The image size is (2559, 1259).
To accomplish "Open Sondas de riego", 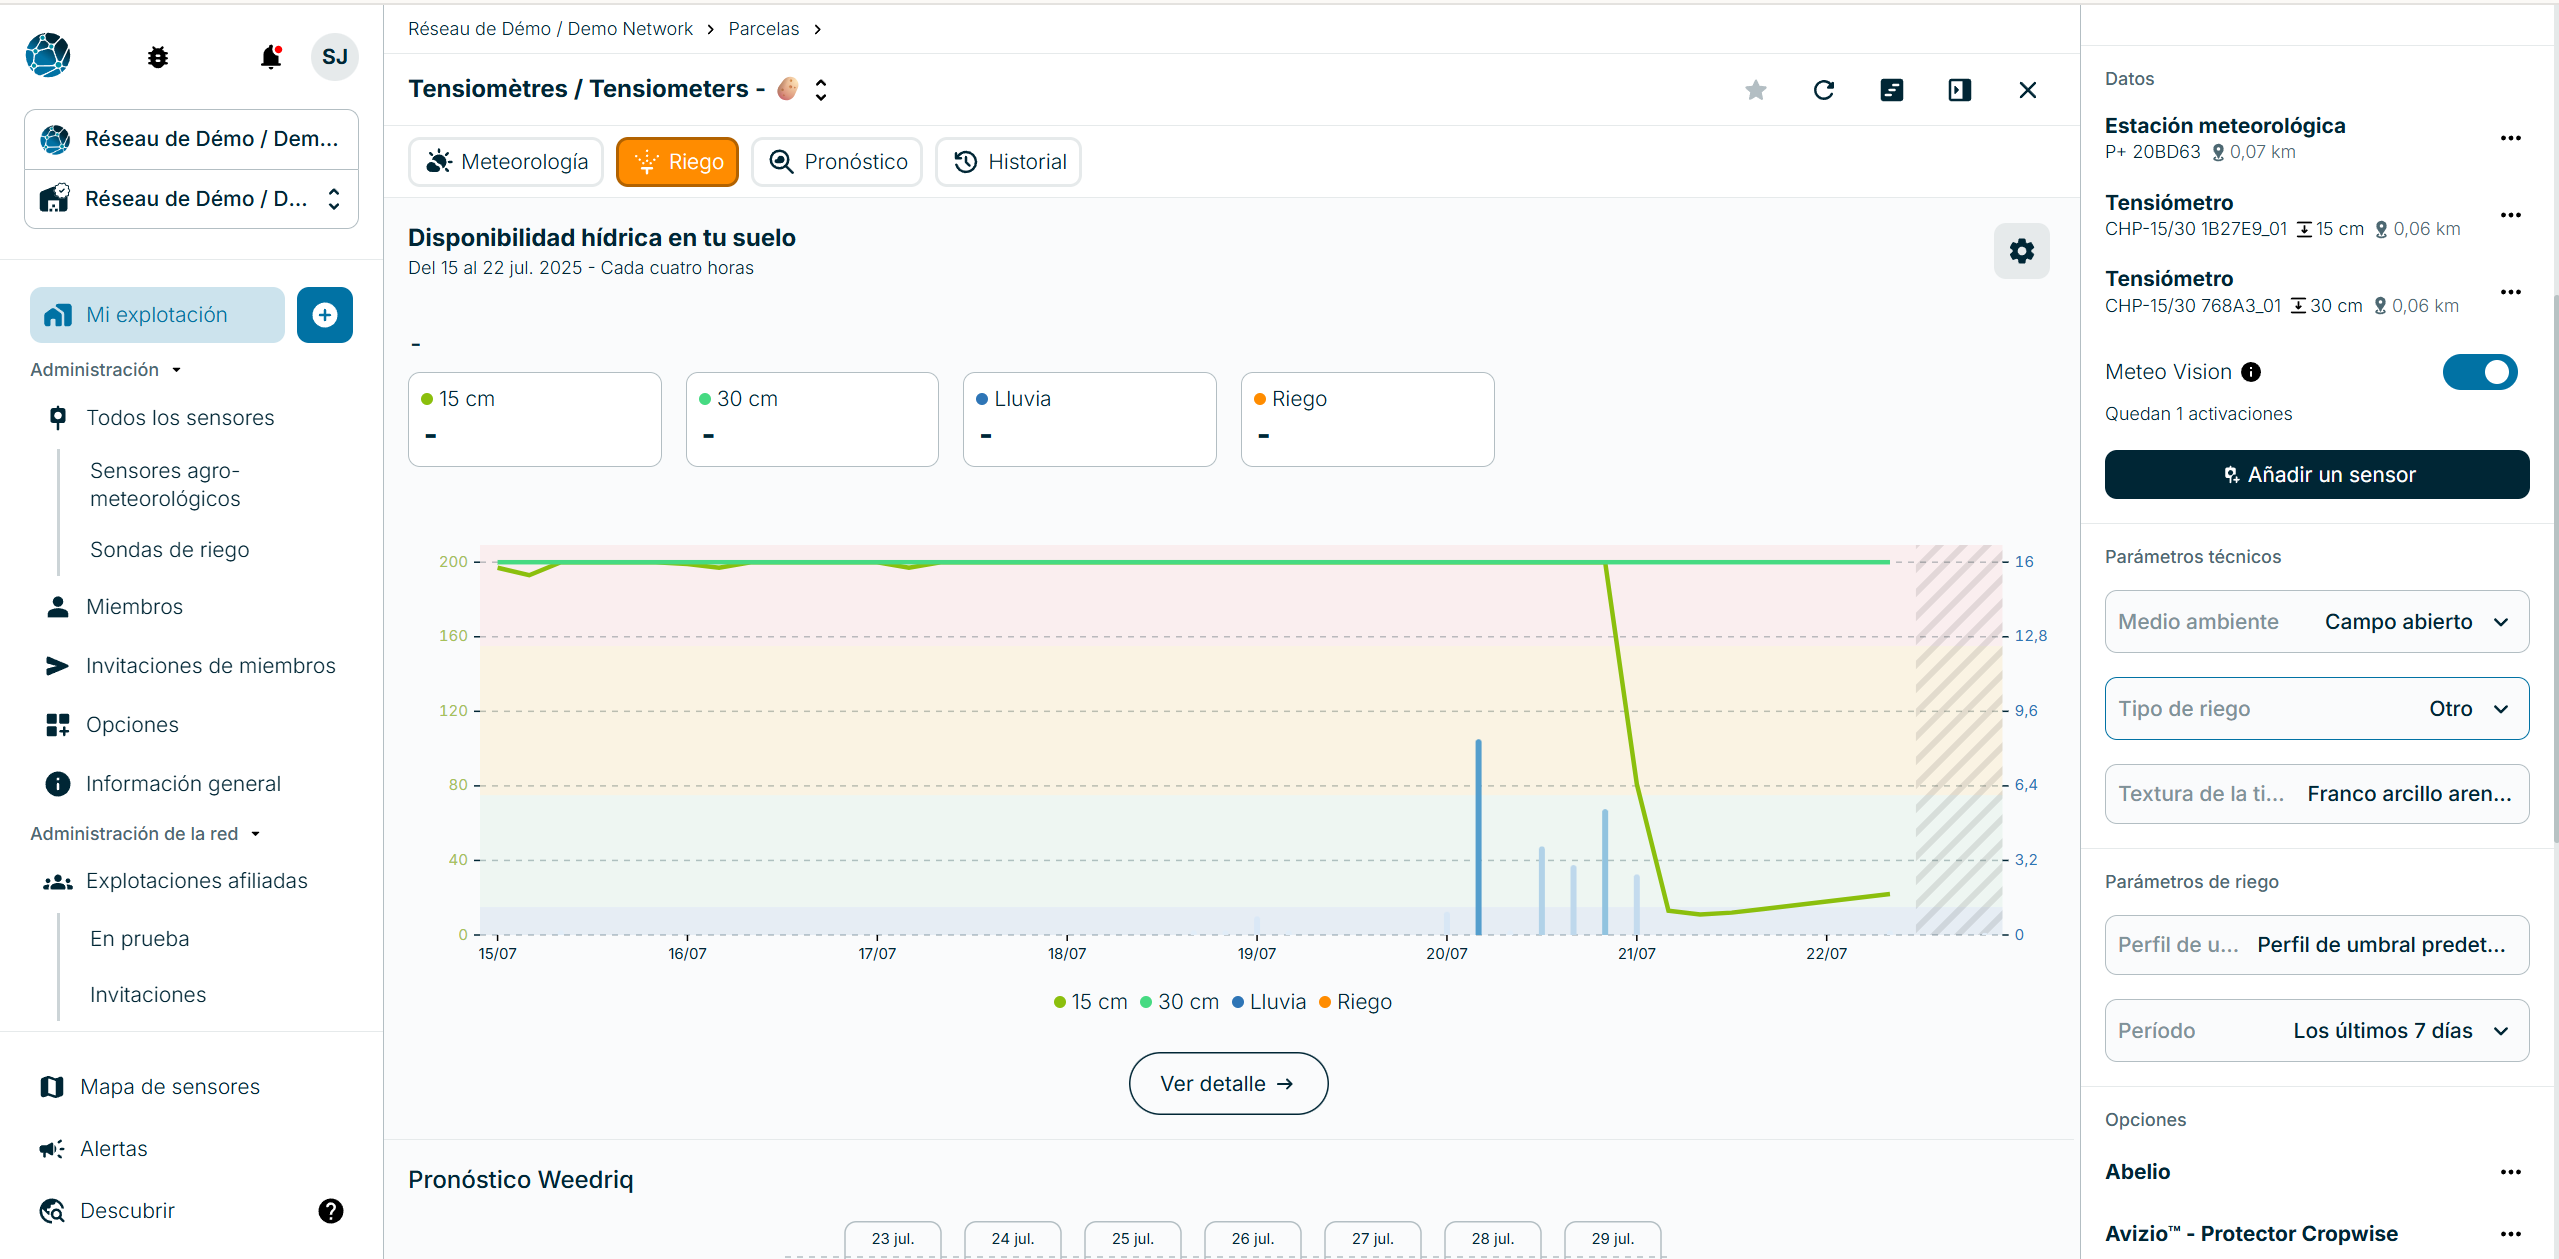I will coord(170,550).
